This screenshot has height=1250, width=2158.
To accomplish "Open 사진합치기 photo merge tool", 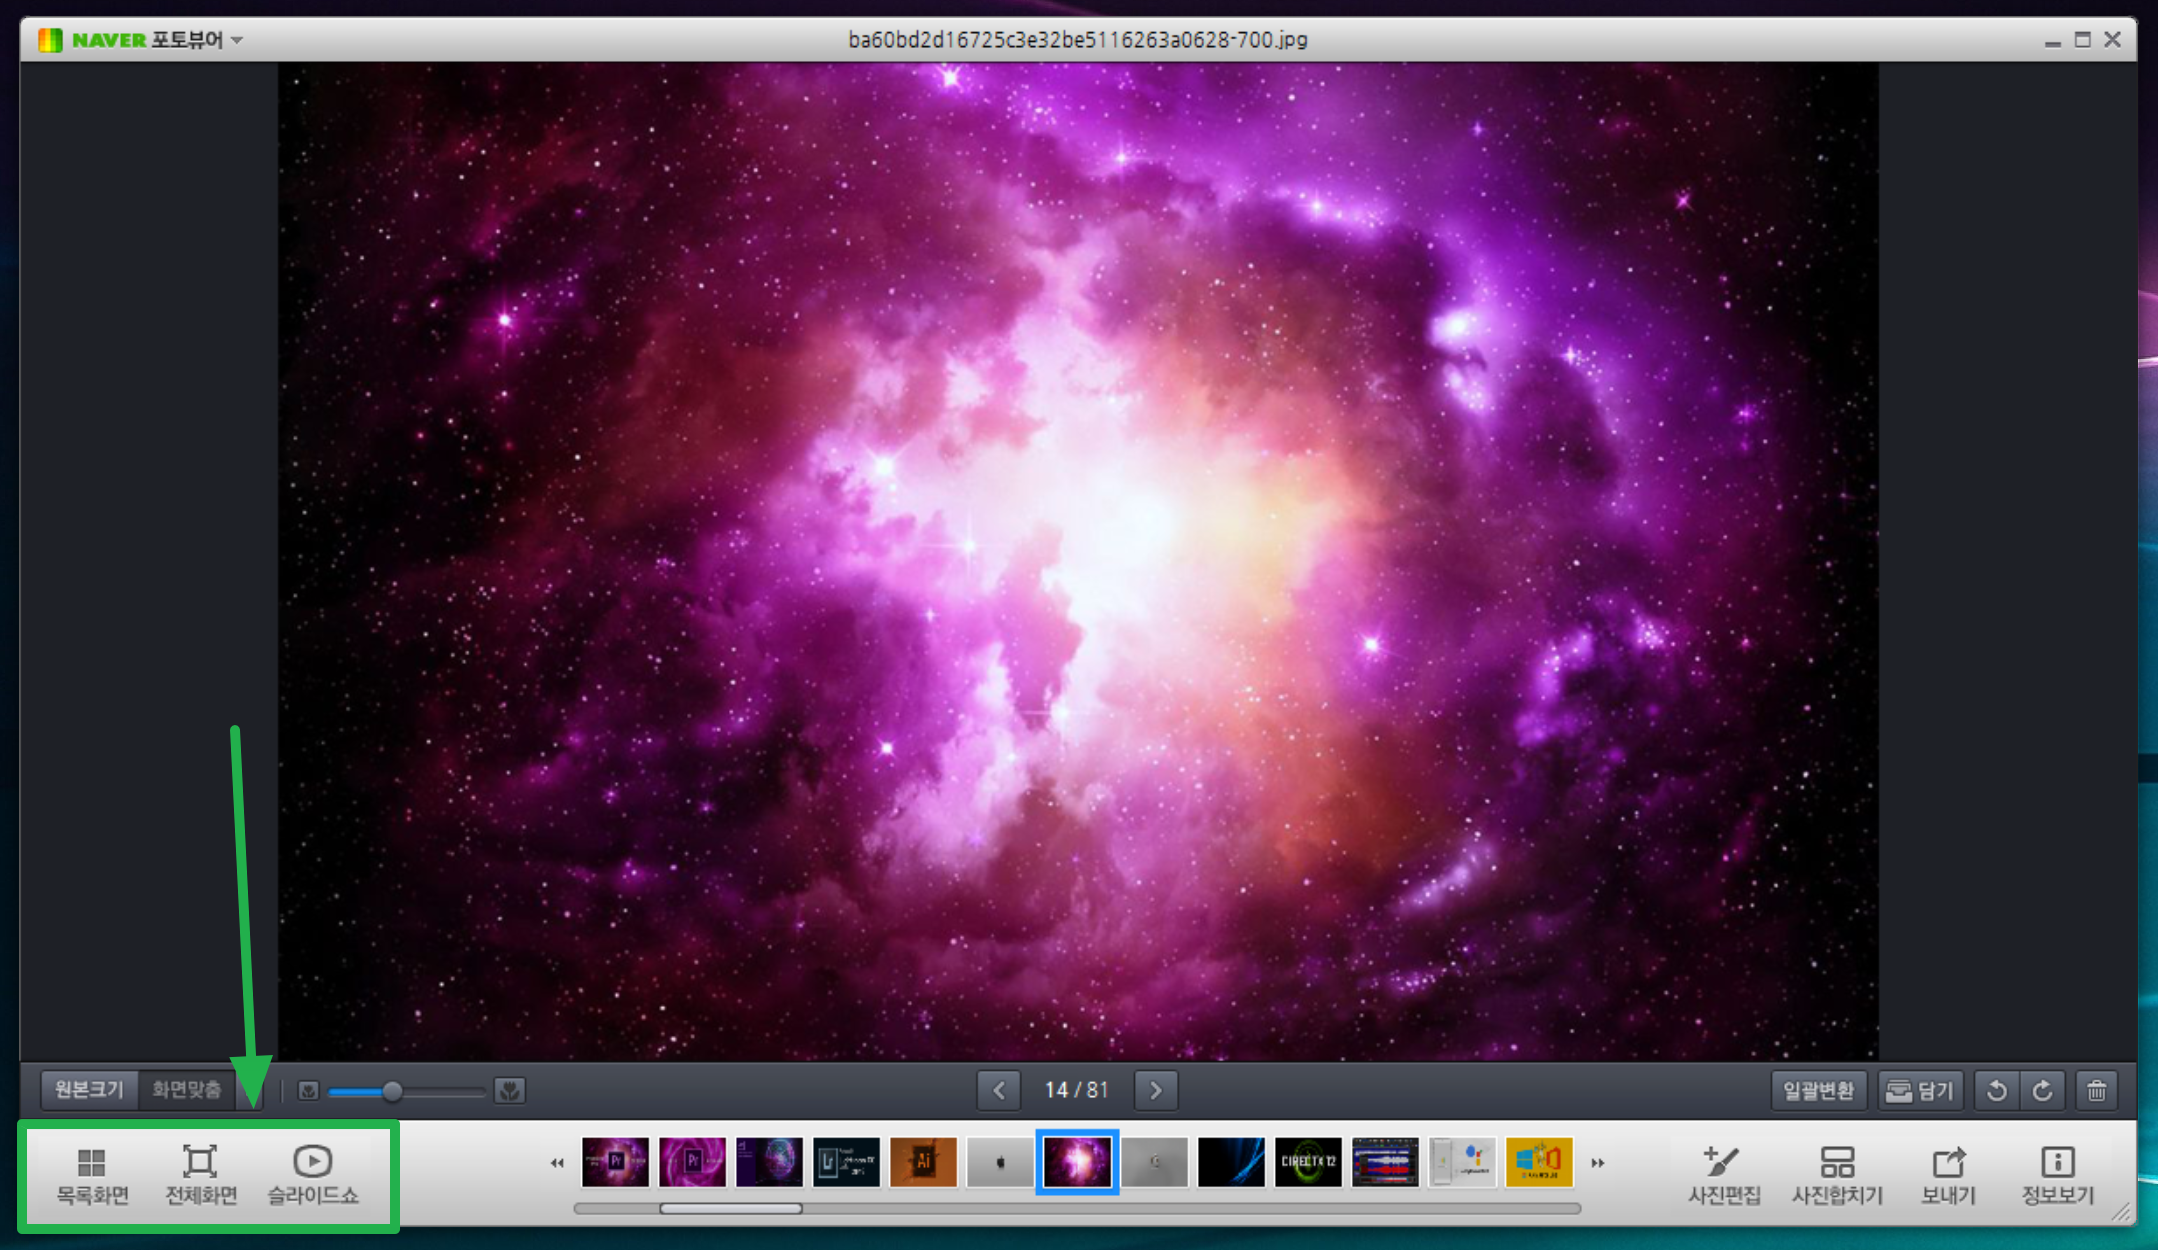I will coord(1836,1175).
